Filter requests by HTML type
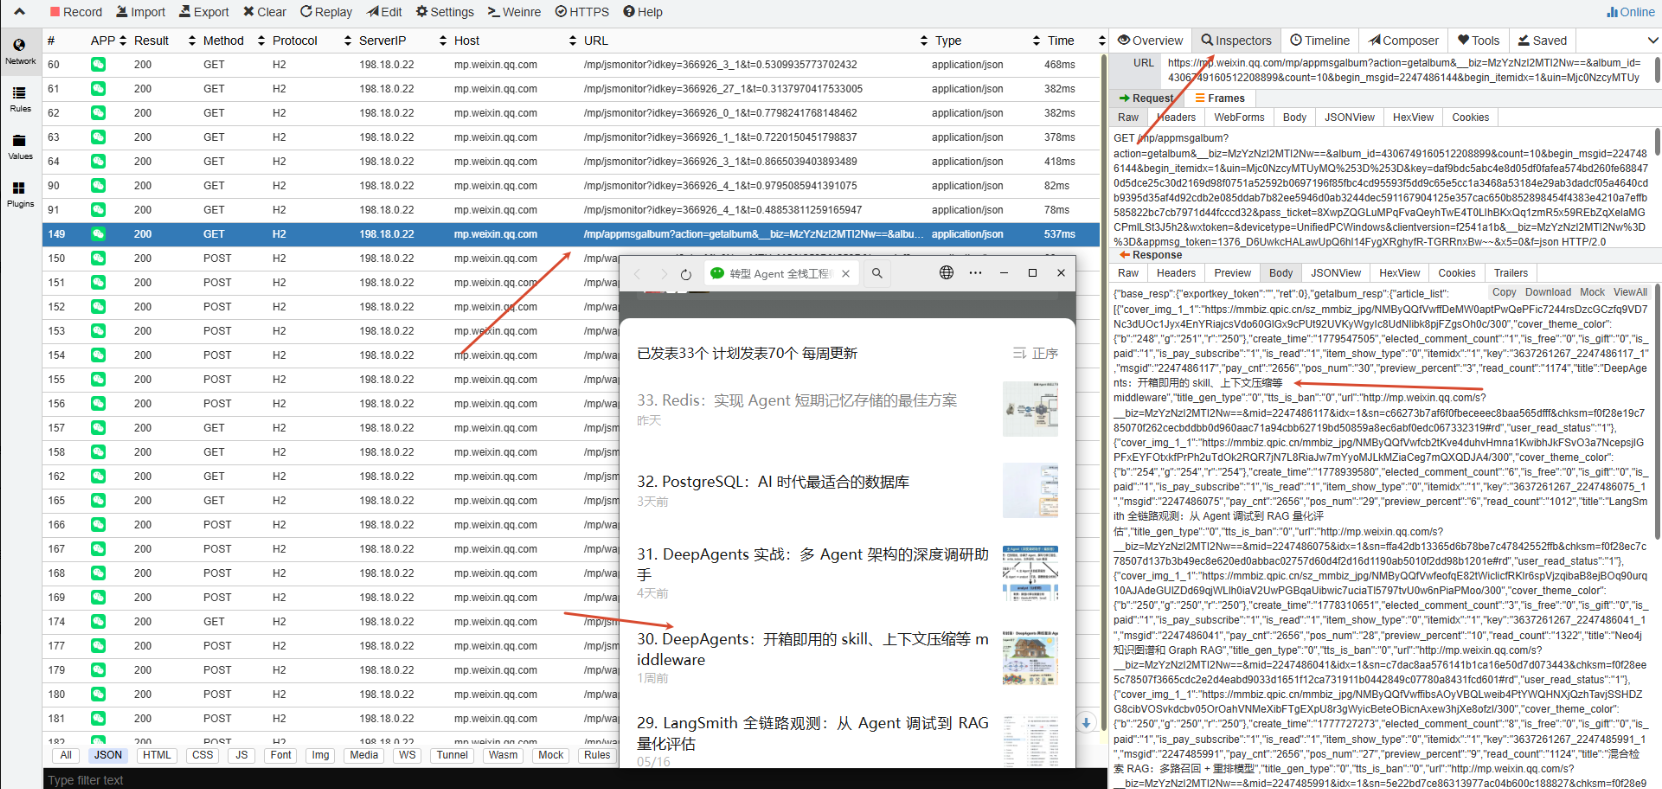The image size is (1662, 789). click(x=157, y=756)
